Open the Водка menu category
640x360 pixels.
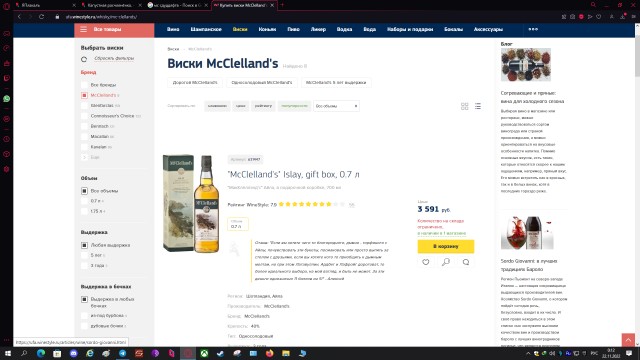tap(344, 29)
